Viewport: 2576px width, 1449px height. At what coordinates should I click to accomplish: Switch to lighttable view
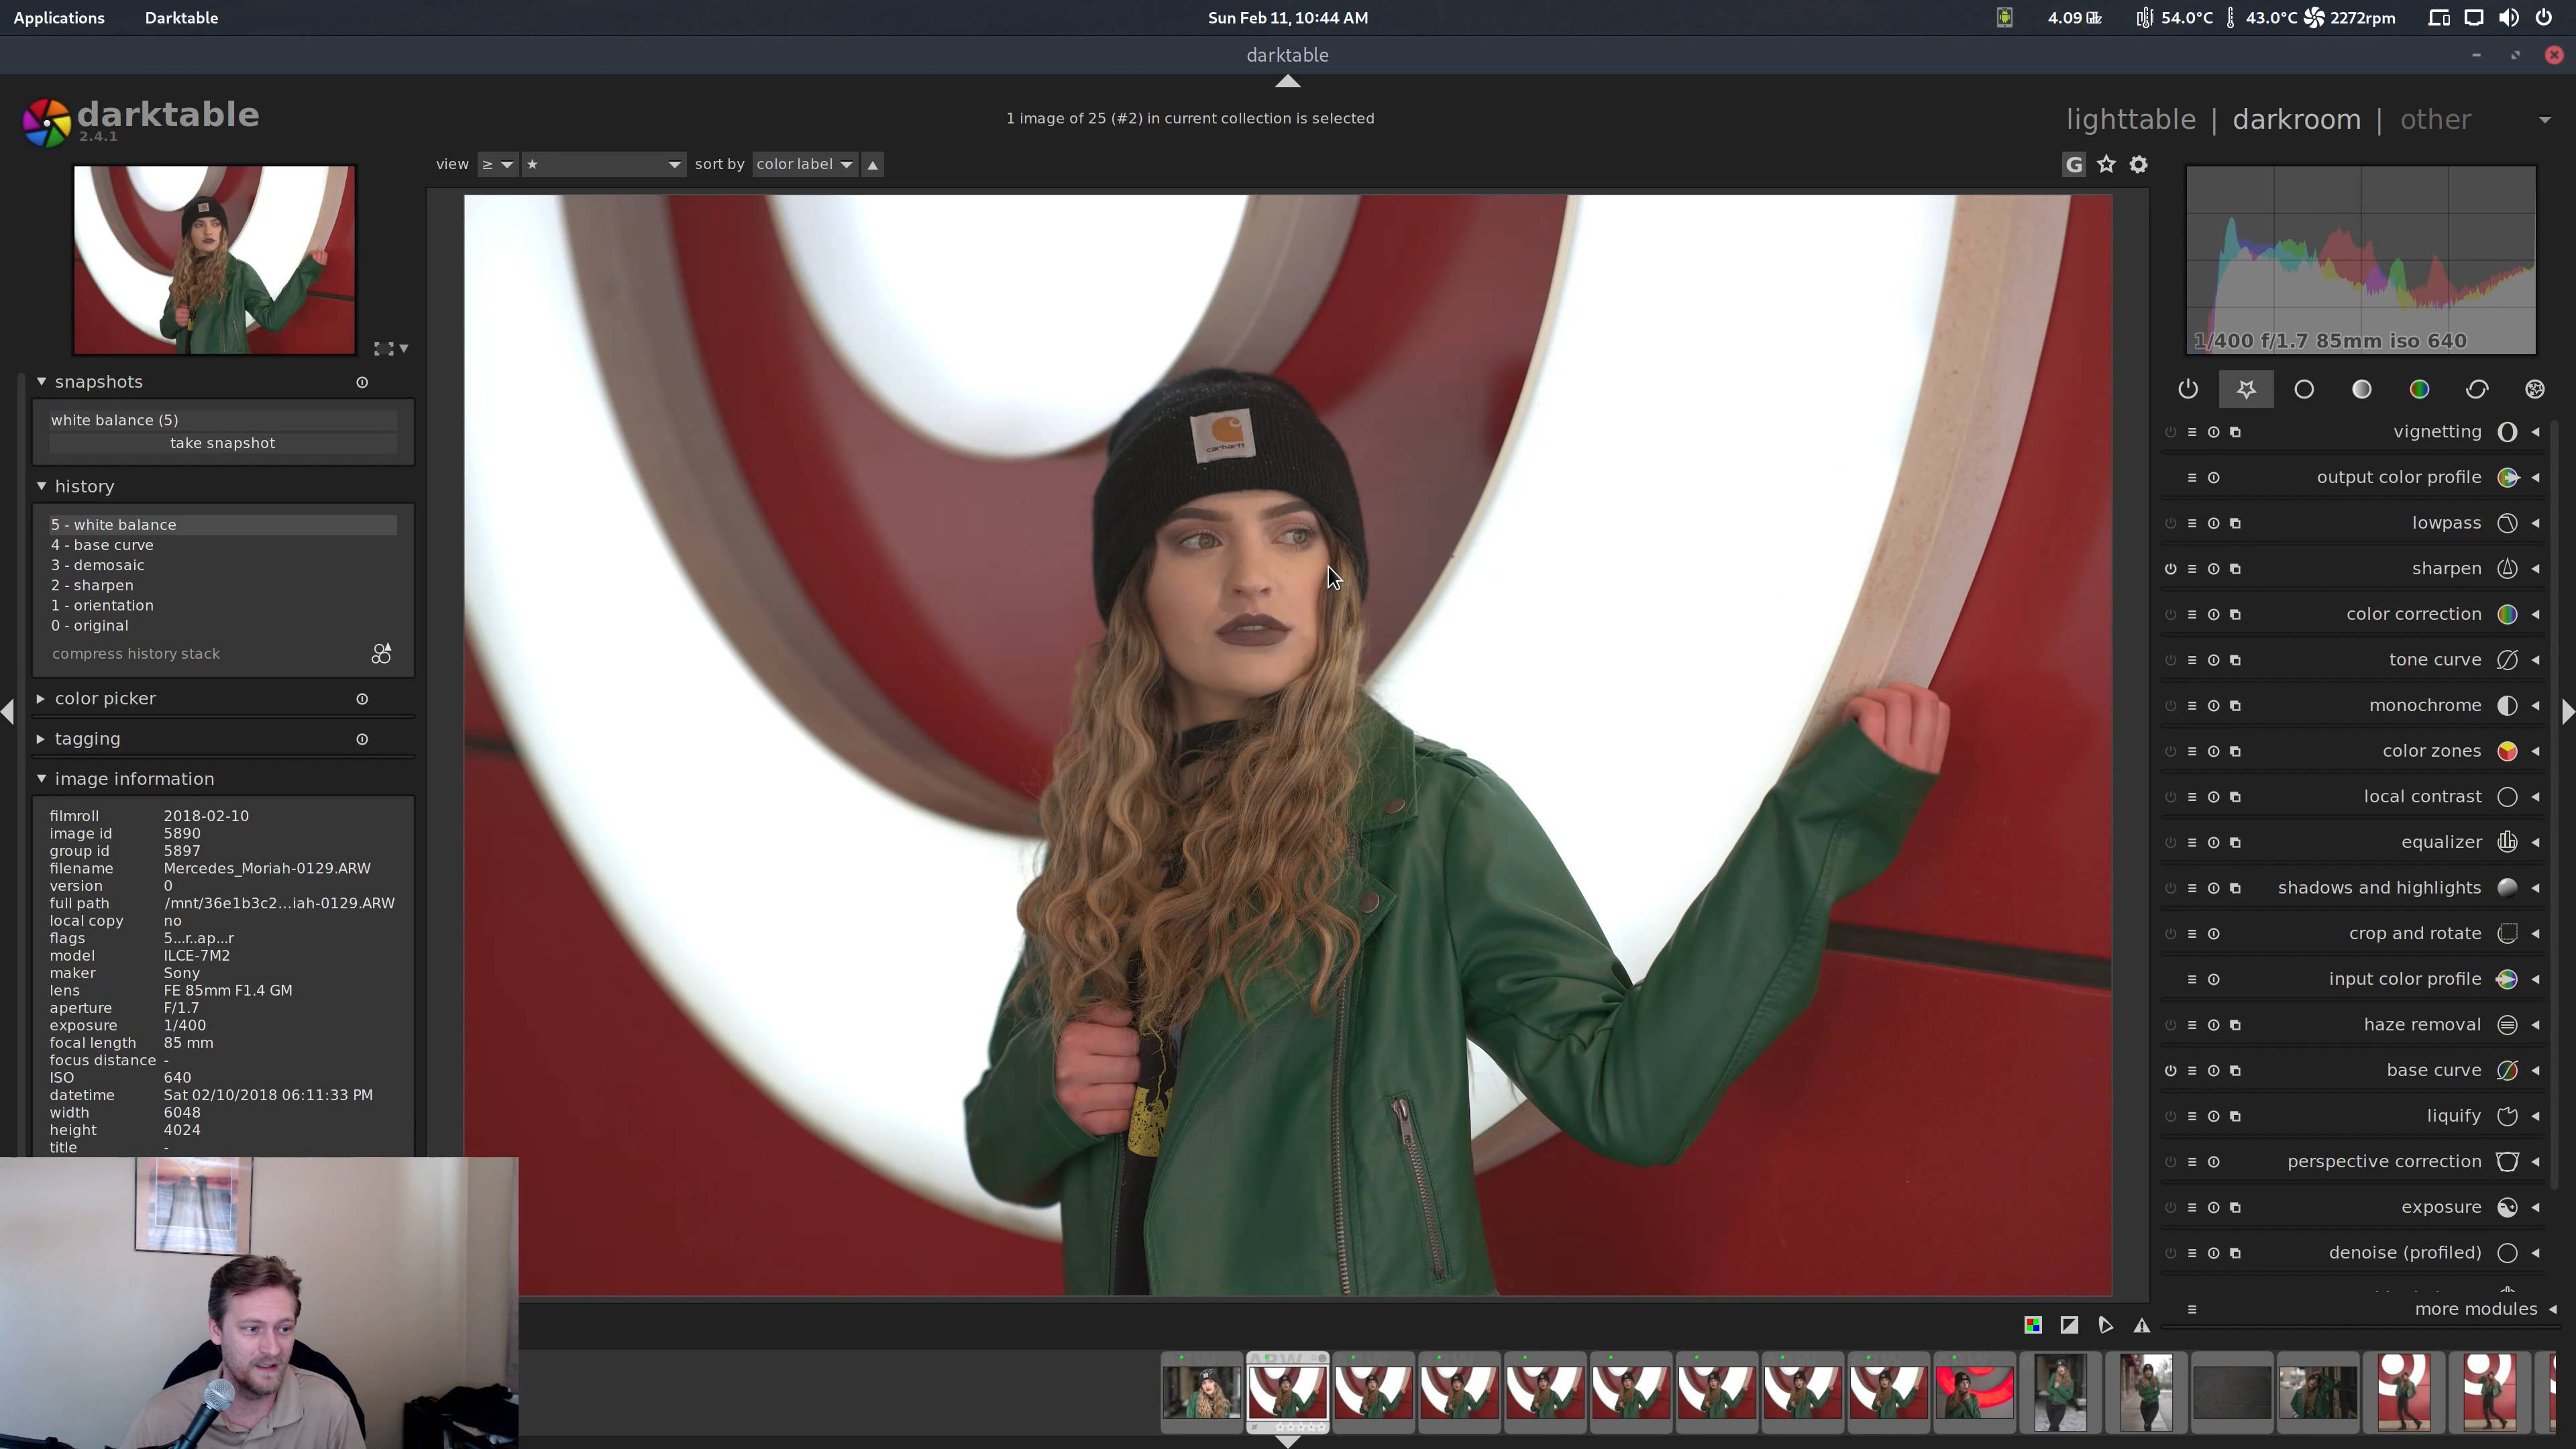coord(2130,120)
